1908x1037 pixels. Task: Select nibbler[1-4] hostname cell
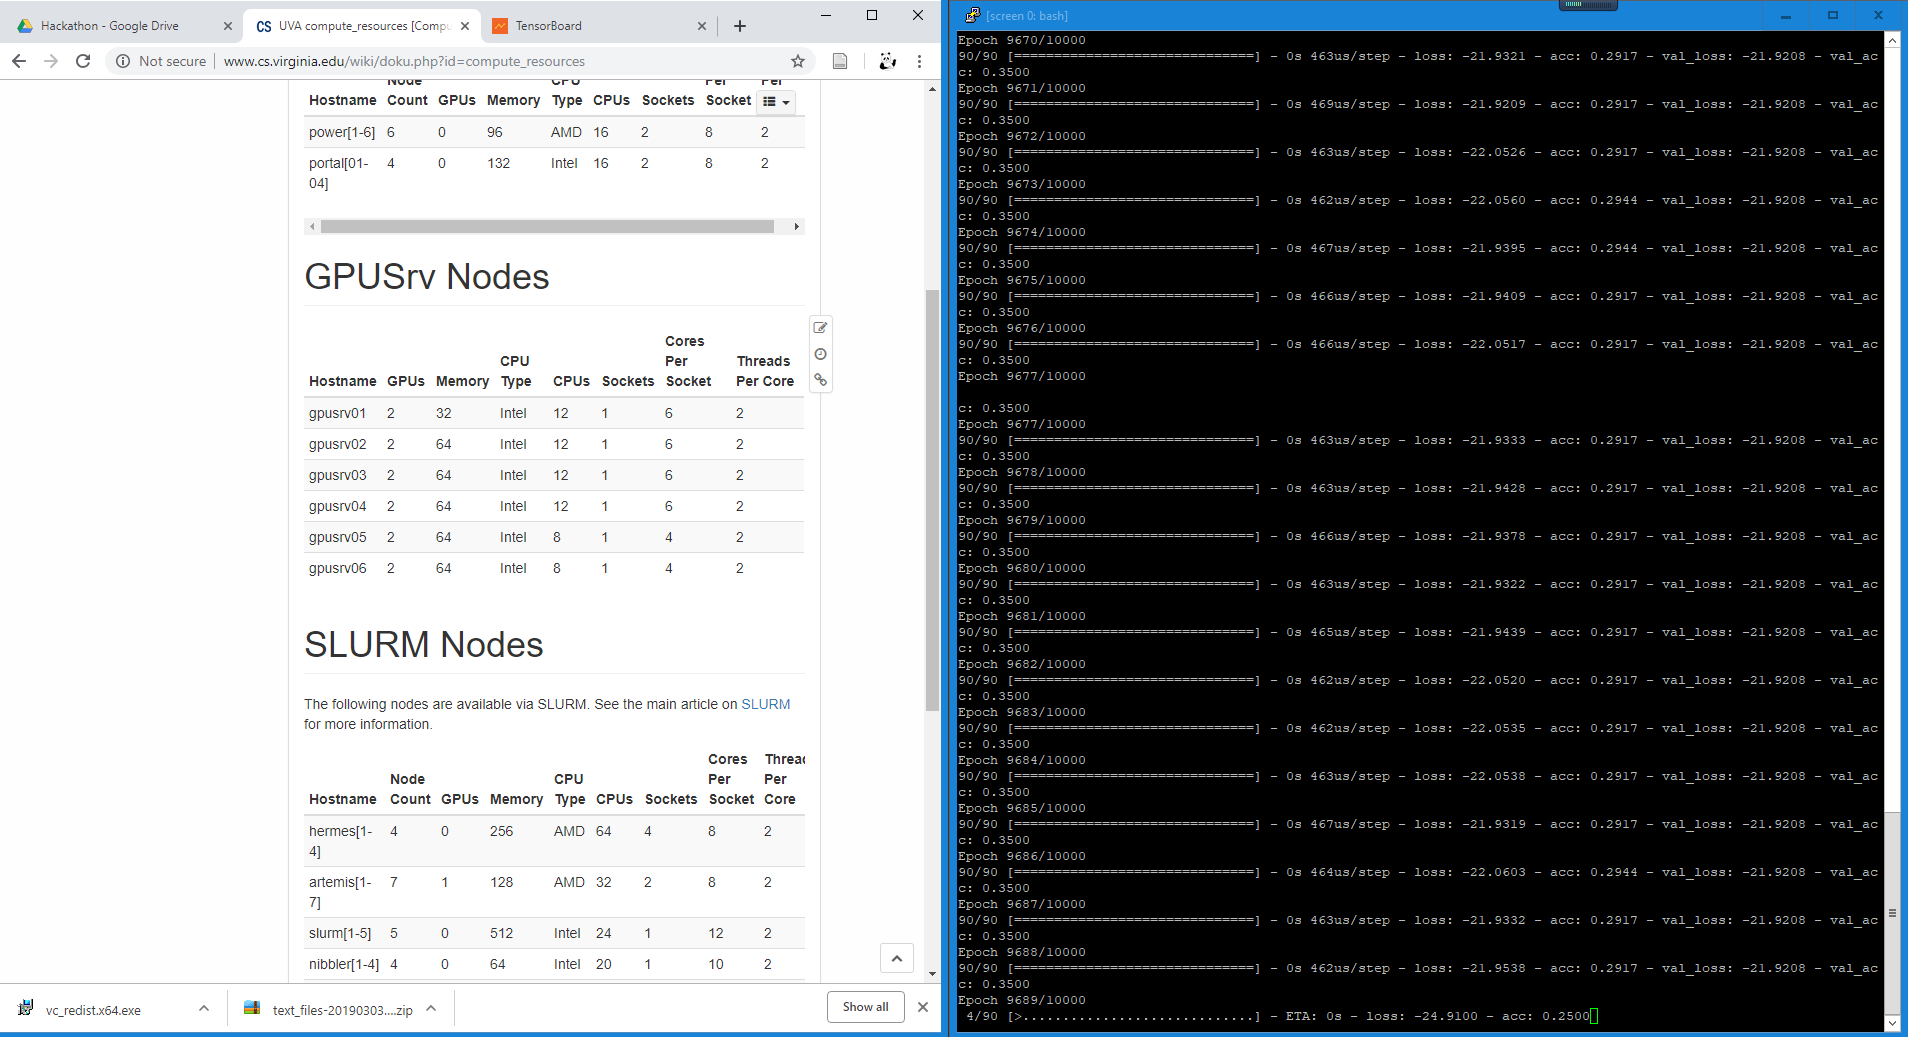click(x=344, y=964)
